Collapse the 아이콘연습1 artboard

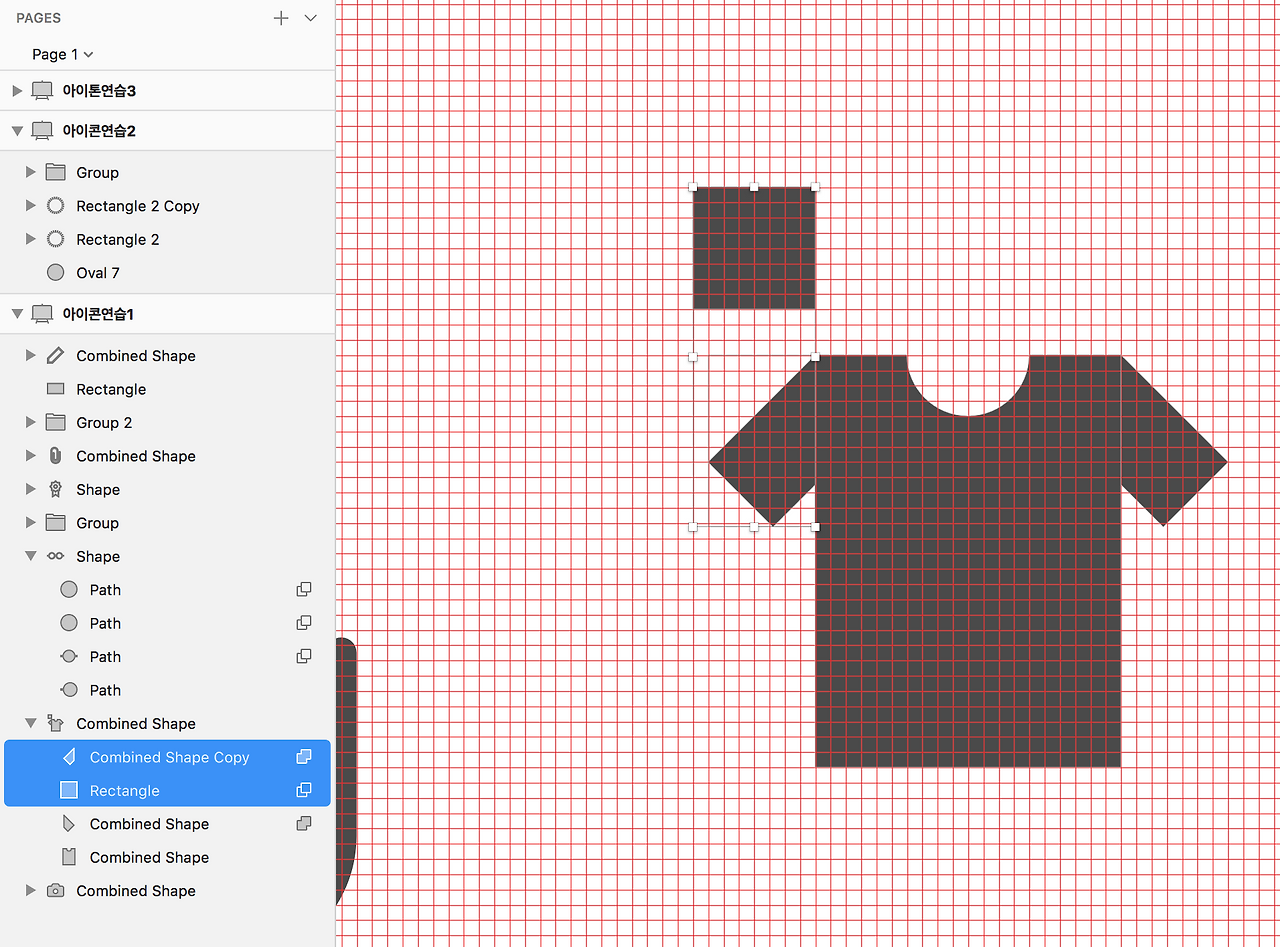[17, 314]
